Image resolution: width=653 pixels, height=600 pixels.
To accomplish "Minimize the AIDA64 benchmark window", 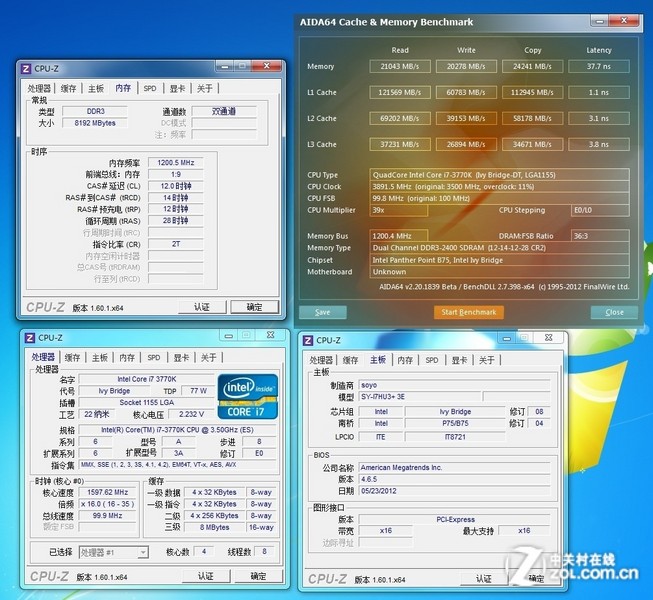I will [x=599, y=21].
